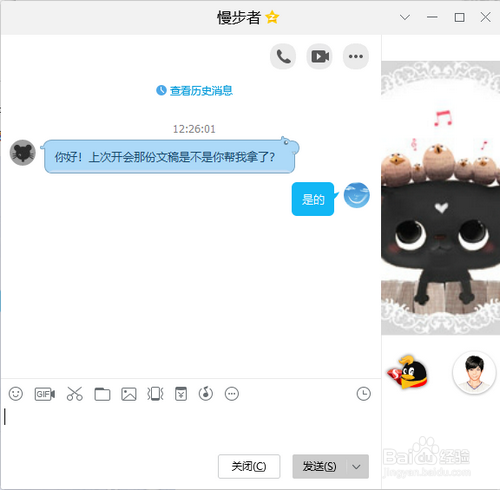Open more options with the three-dots button

[x=356, y=56]
